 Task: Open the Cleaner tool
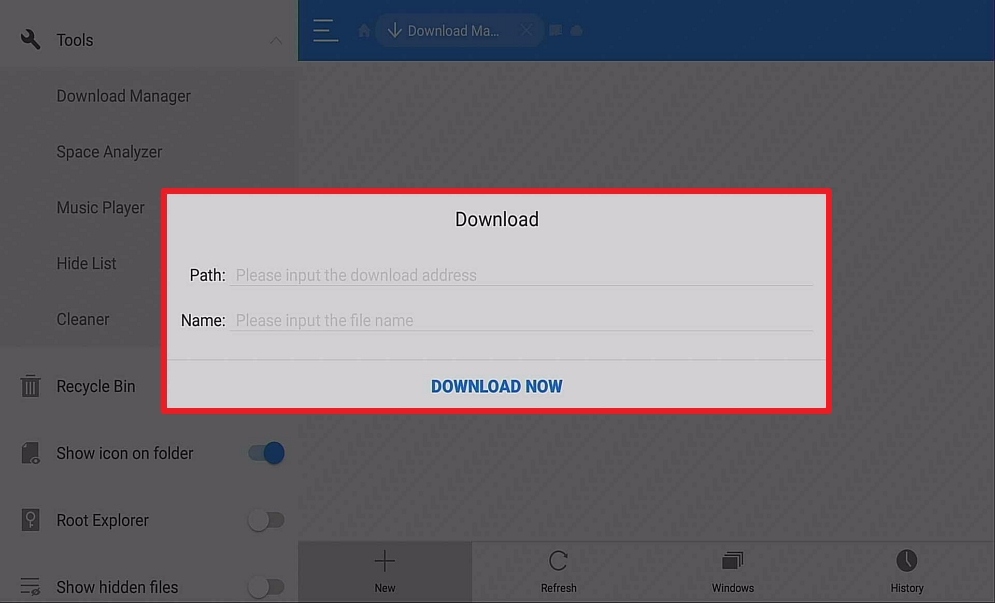coord(82,319)
